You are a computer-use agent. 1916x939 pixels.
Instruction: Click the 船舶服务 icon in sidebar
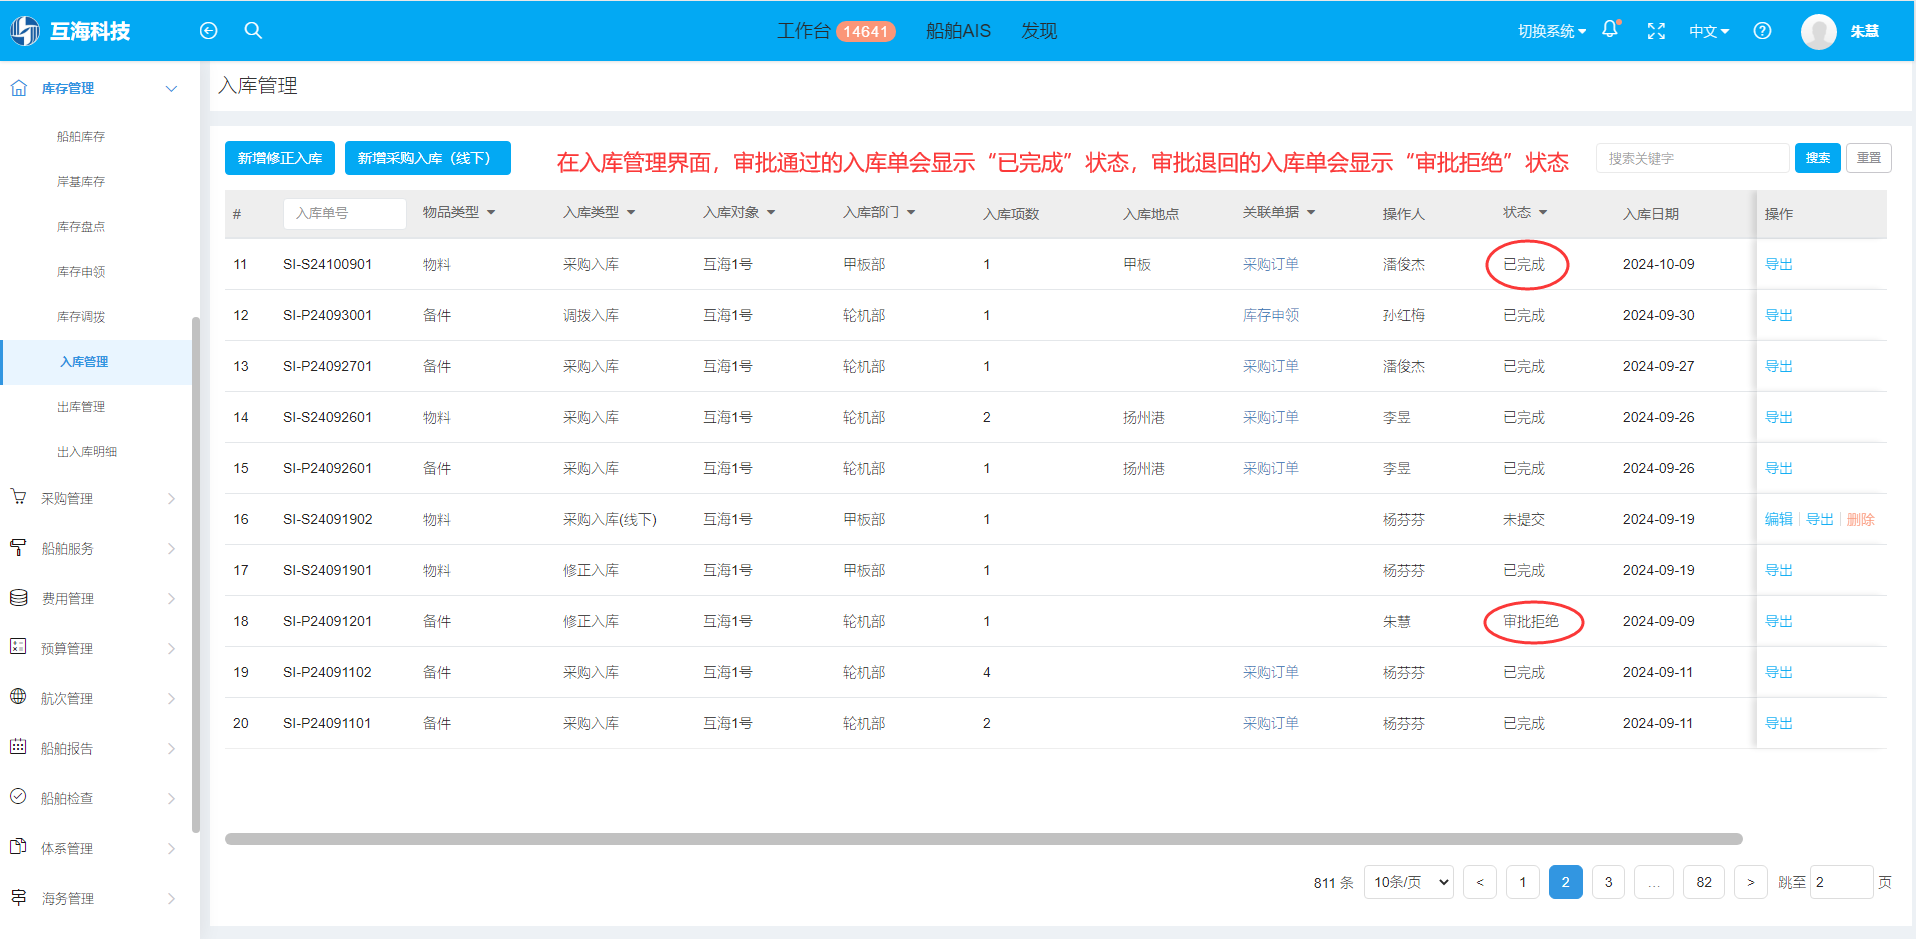[18, 547]
